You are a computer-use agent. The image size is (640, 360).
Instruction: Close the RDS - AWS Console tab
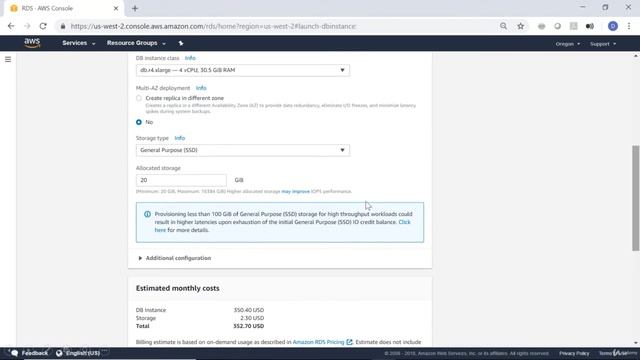[x=116, y=8]
